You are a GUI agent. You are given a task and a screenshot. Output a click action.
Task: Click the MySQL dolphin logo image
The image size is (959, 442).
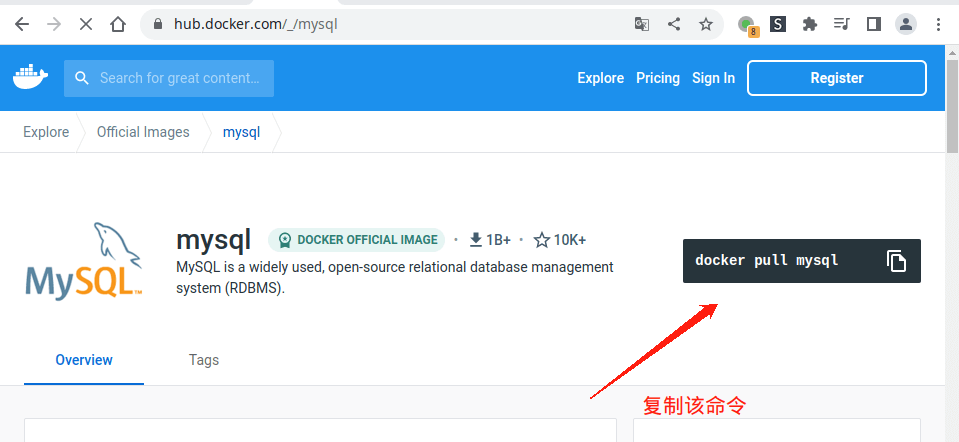(84, 260)
